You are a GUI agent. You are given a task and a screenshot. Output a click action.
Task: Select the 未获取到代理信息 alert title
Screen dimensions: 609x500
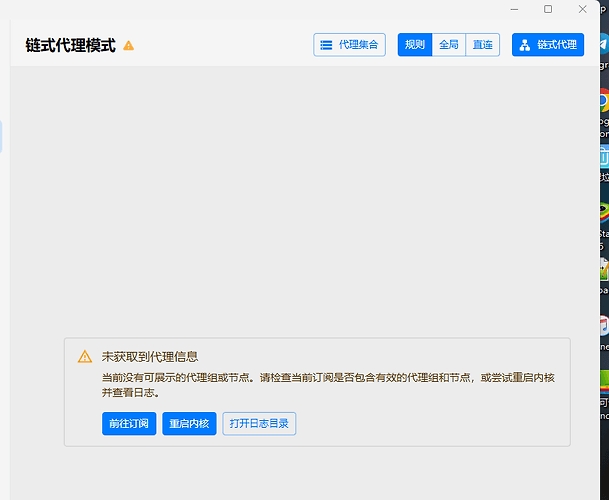tap(150, 357)
